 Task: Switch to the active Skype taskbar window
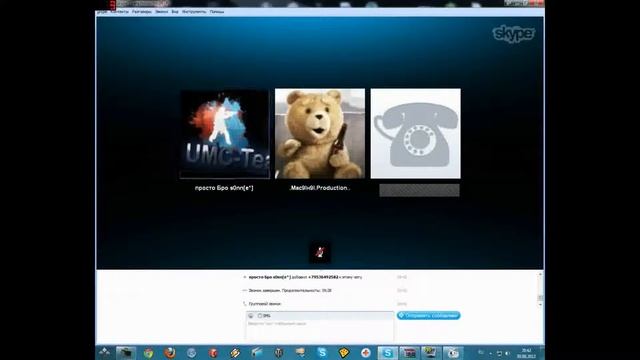[x=387, y=352]
